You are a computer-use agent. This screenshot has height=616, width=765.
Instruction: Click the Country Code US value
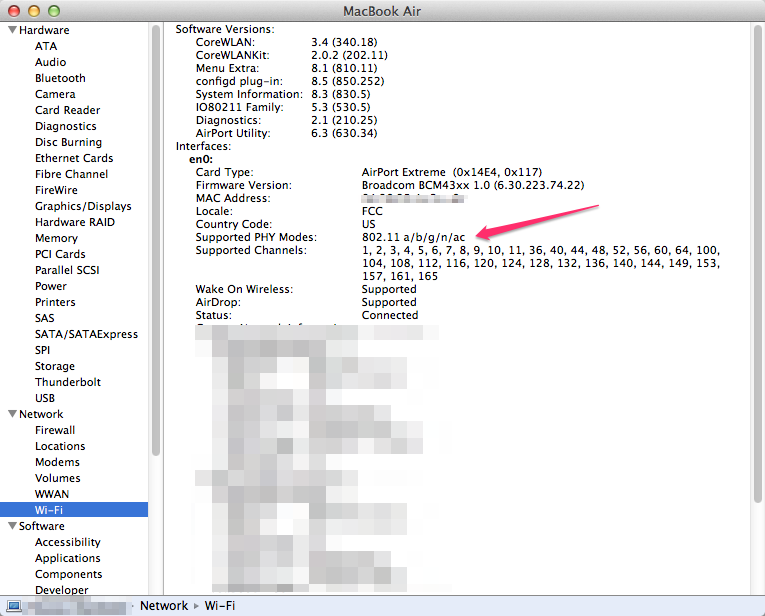click(368, 224)
